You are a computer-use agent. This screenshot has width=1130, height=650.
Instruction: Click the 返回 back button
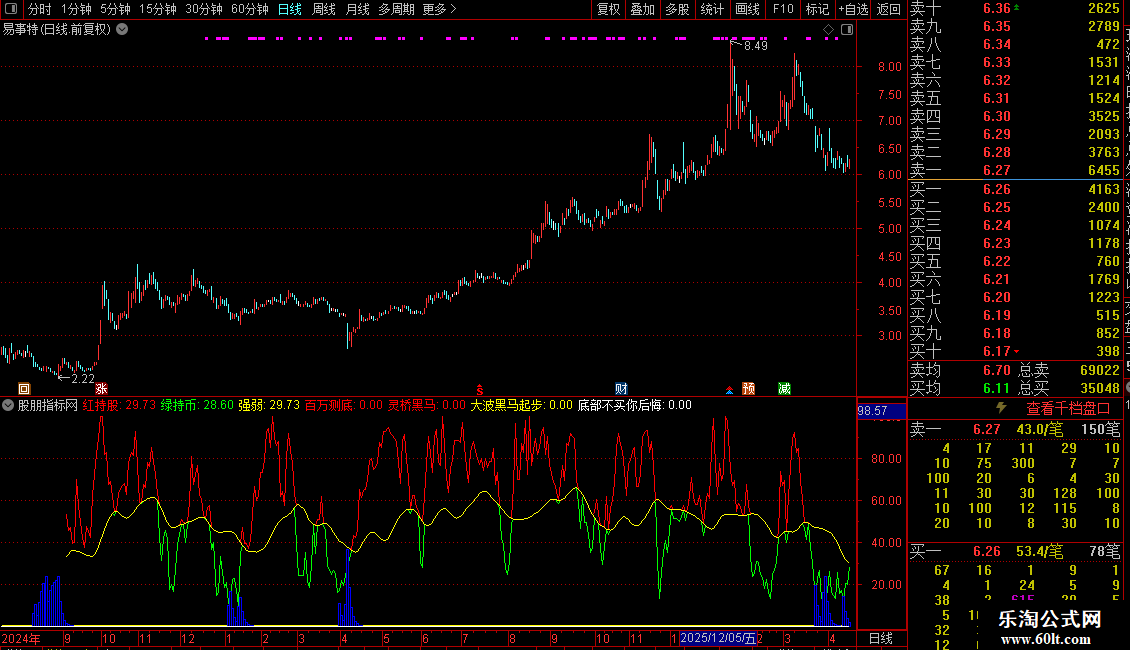(x=889, y=9)
